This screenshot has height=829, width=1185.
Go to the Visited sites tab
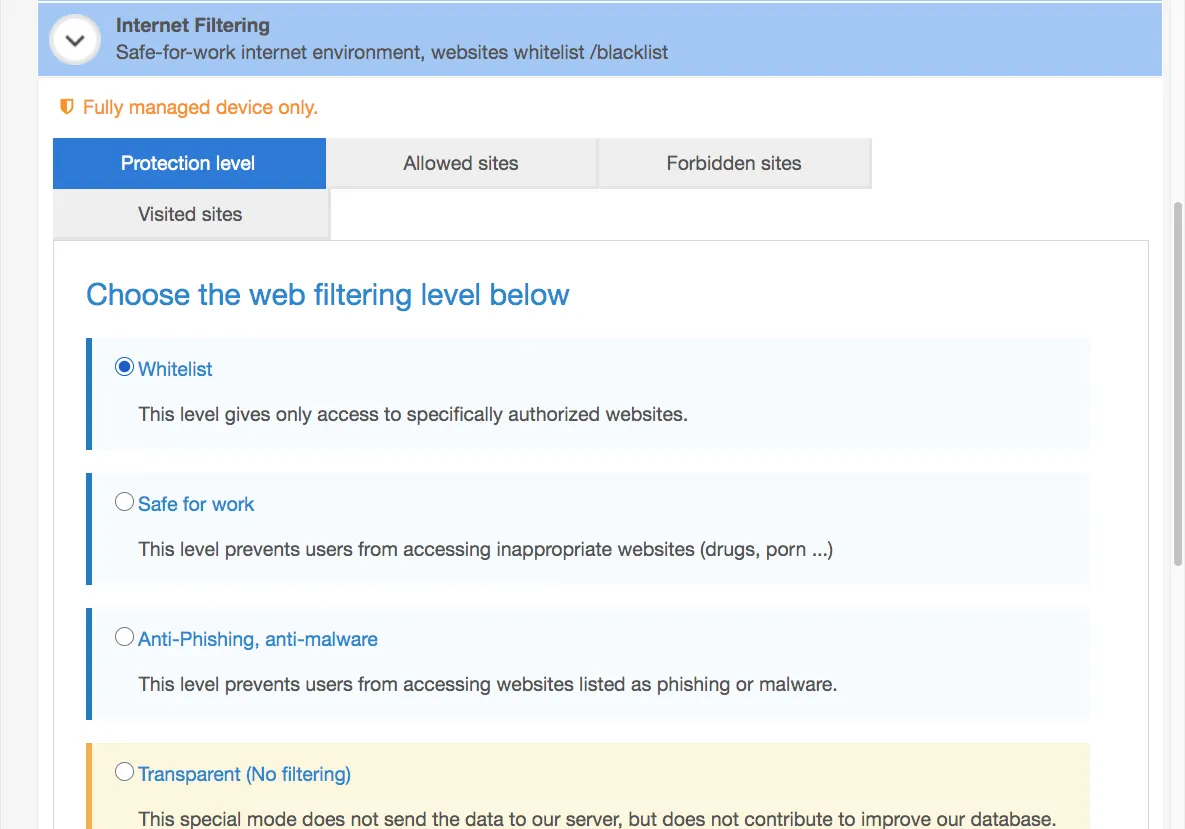[x=190, y=215]
